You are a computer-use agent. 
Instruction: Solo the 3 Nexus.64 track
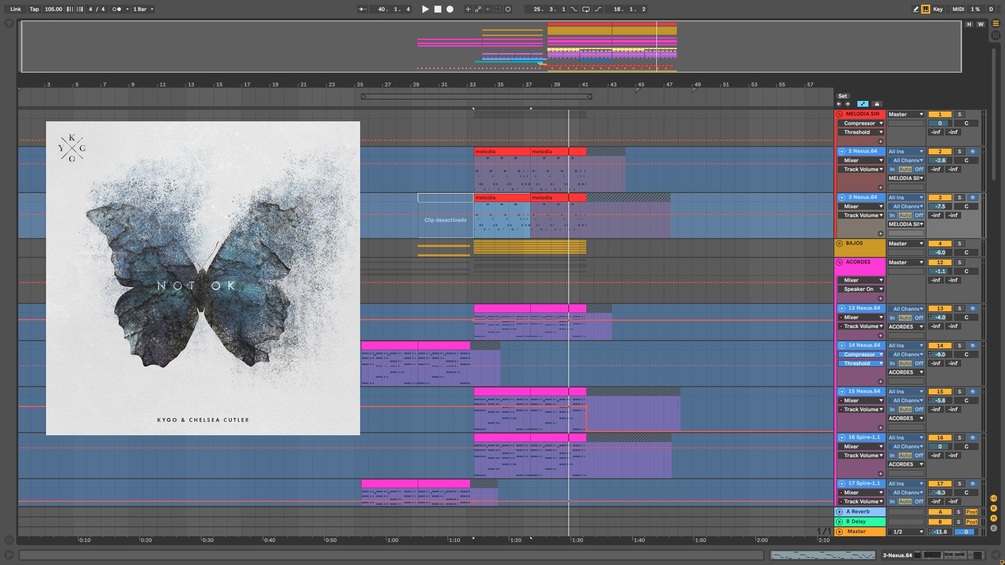click(959, 197)
